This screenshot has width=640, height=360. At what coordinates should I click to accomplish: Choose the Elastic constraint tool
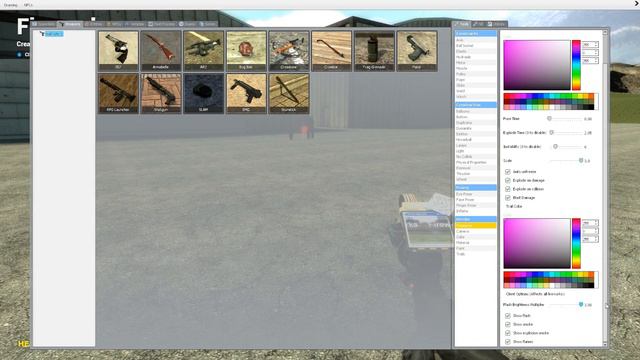tap(476, 51)
